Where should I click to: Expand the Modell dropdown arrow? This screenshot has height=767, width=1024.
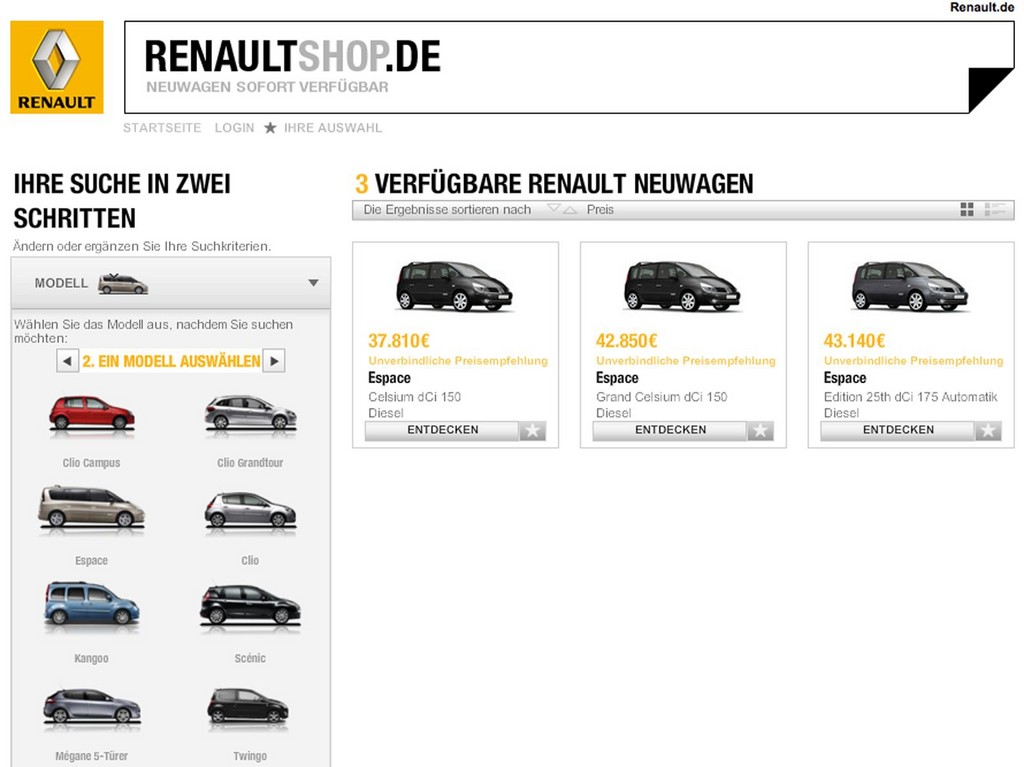313,283
